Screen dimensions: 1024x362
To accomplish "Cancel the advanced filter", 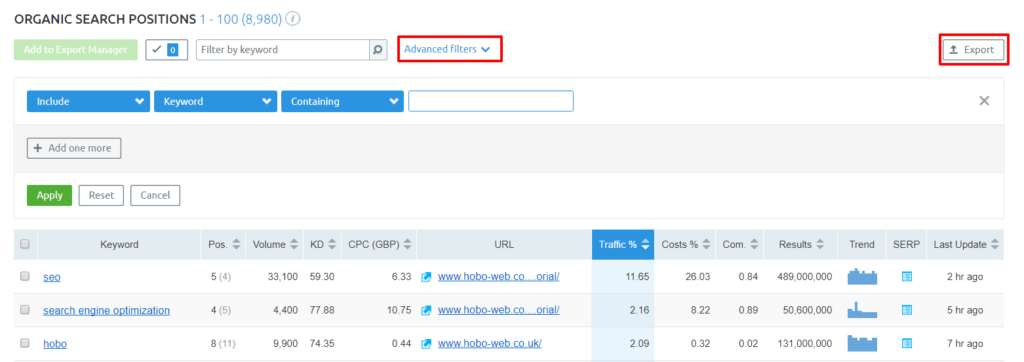I will tap(155, 195).
